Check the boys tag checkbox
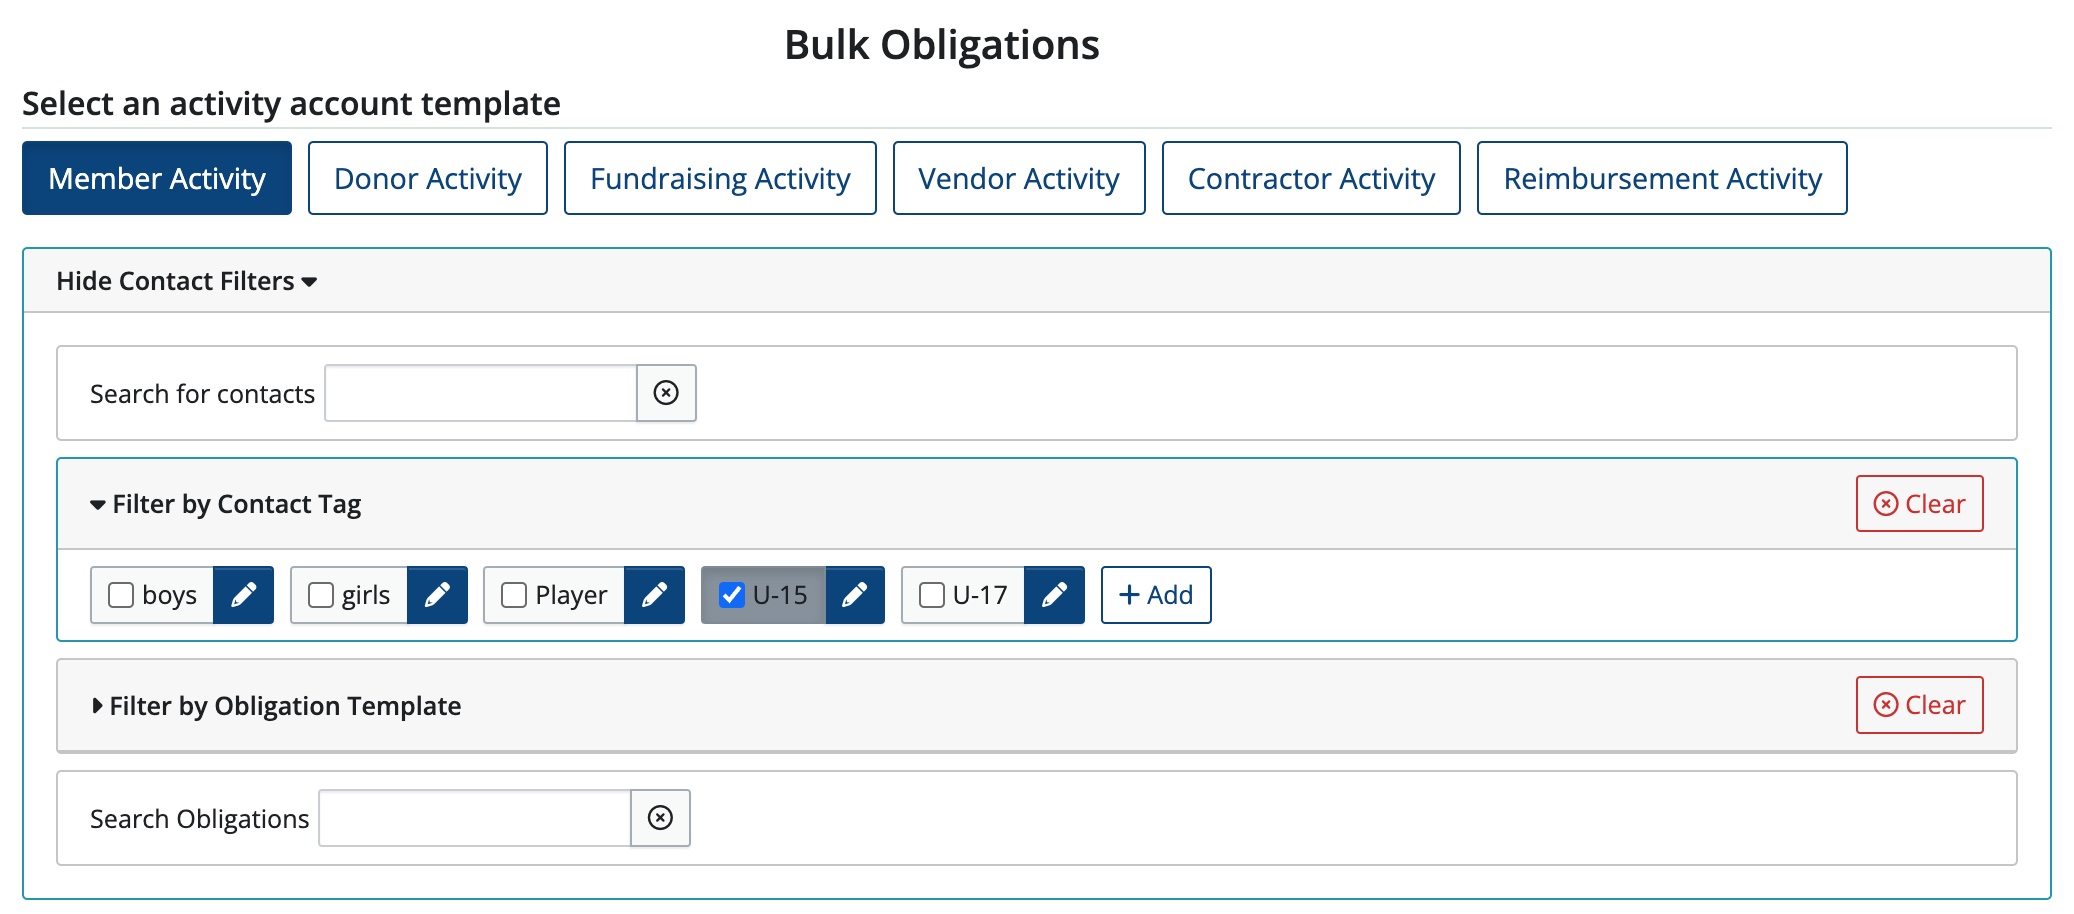The width and height of the screenshot is (2074, 914). point(121,595)
